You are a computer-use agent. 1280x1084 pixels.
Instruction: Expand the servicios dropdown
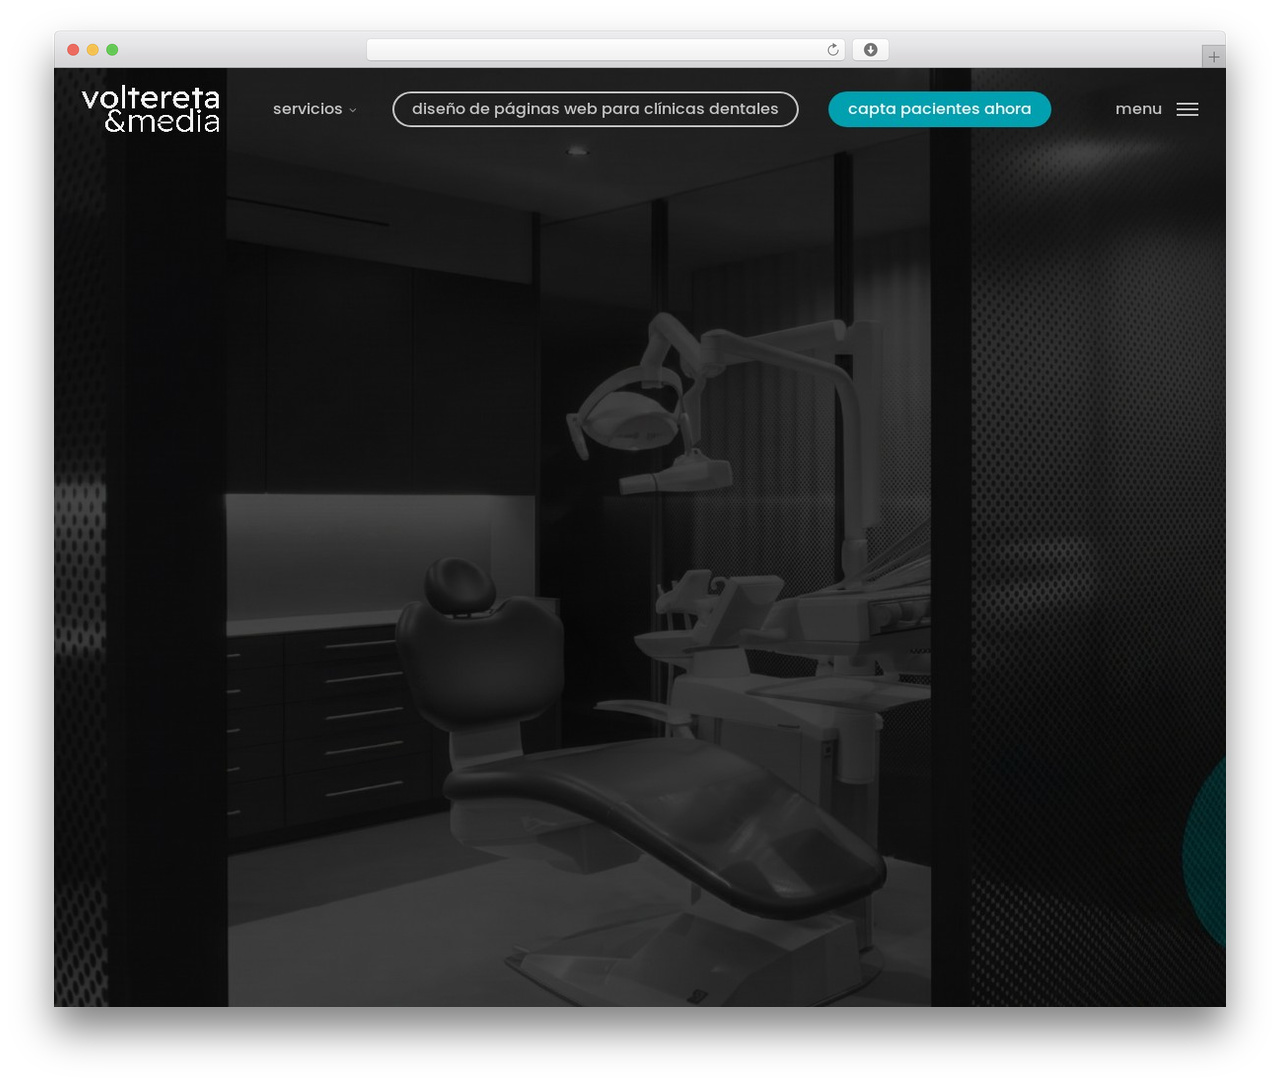pos(314,109)
